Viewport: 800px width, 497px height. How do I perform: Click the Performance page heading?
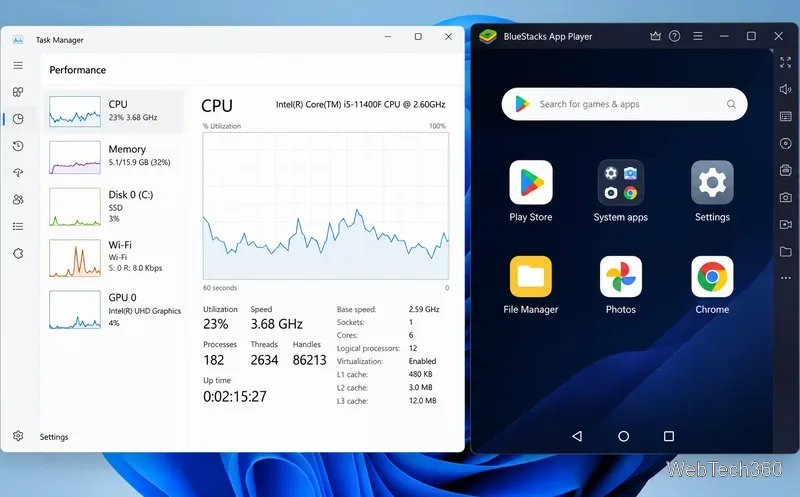click(x=78, y=70)
